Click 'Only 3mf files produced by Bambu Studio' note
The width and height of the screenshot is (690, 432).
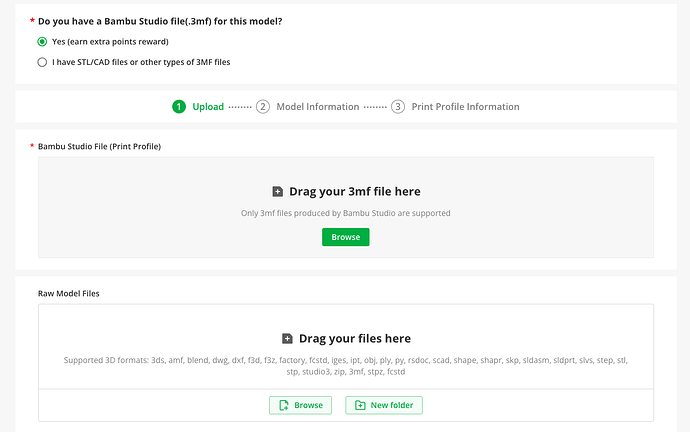pyautogui.click(x=345, y=213)
